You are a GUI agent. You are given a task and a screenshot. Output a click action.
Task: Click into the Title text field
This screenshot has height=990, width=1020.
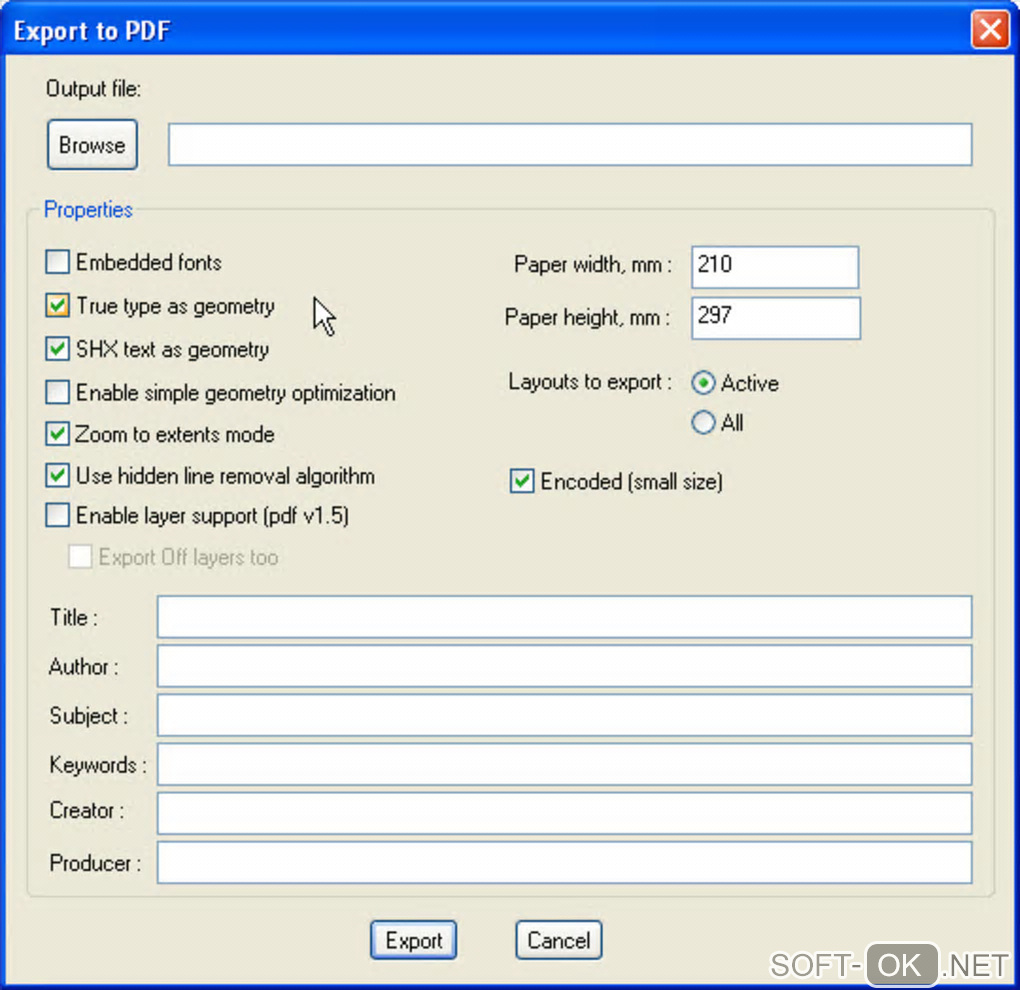[564, 617]
